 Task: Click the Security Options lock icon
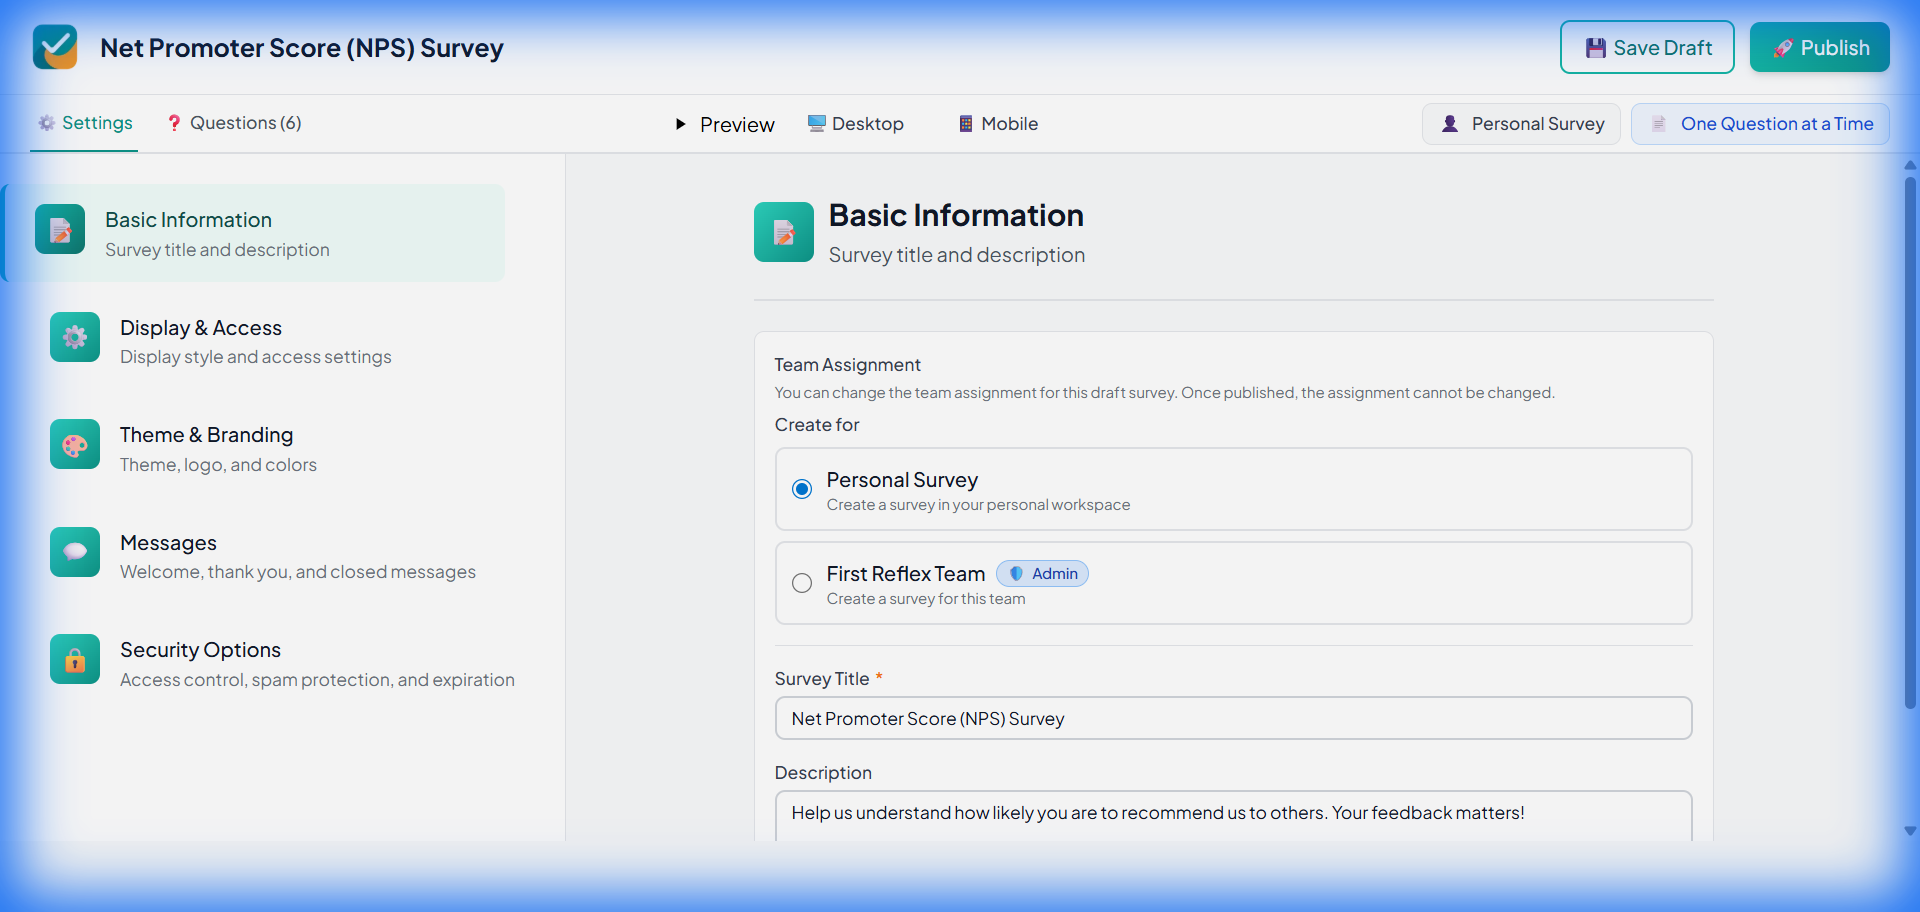(x=75, y=660)
